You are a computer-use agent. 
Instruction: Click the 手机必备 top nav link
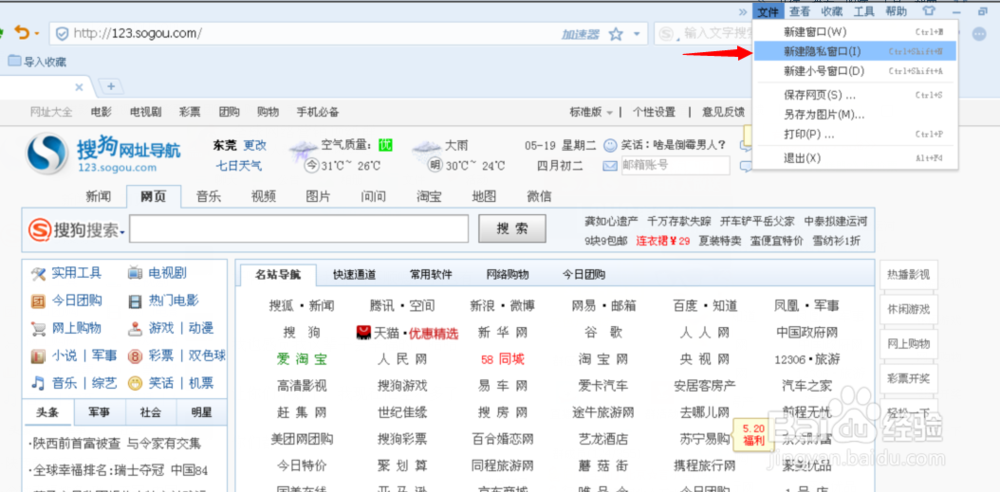coord(318,112)
